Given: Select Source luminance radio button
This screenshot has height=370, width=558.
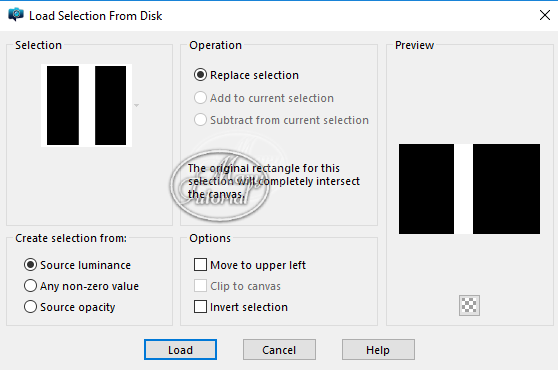Looking at the screenshot, I should (77, 265).
